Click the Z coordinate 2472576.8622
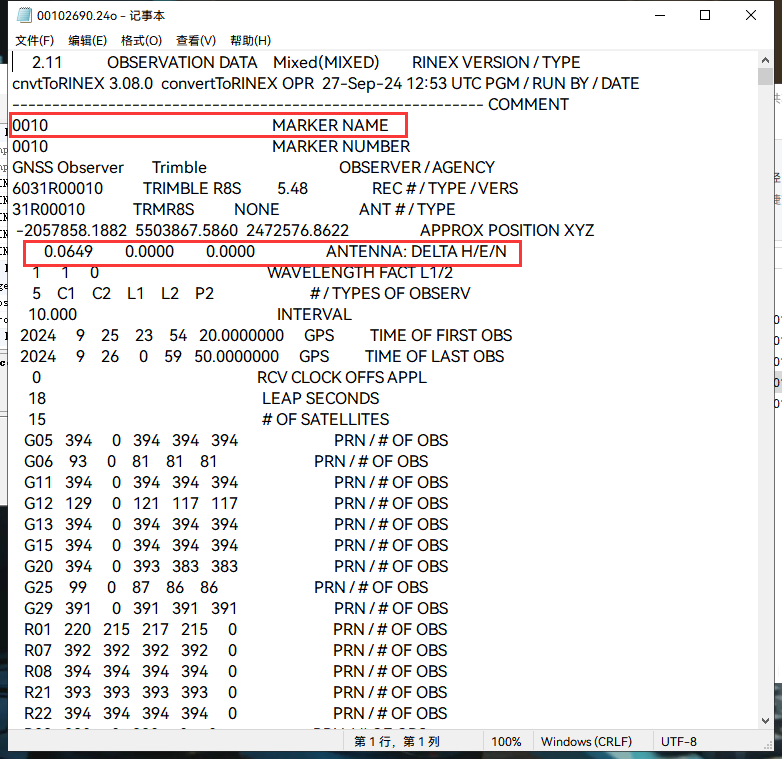782x759 pixels. 297,230
